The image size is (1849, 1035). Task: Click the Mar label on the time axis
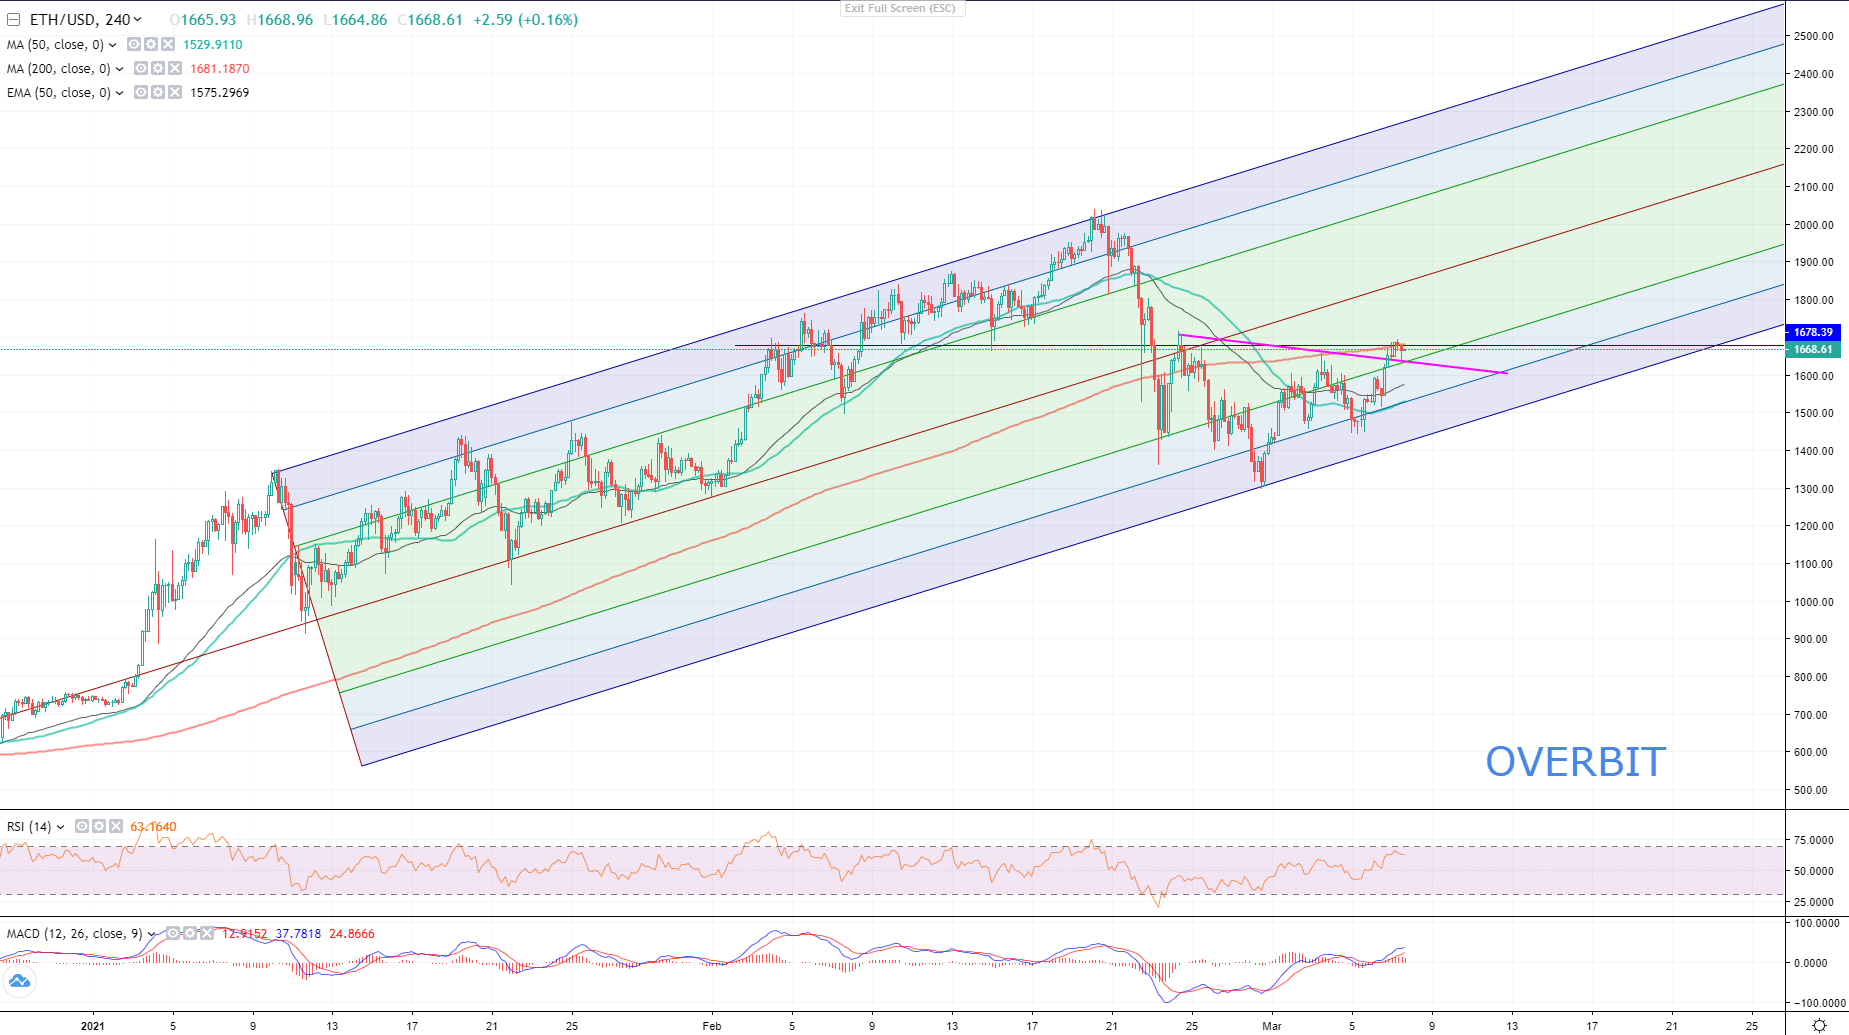(x=1272, y=1025)
